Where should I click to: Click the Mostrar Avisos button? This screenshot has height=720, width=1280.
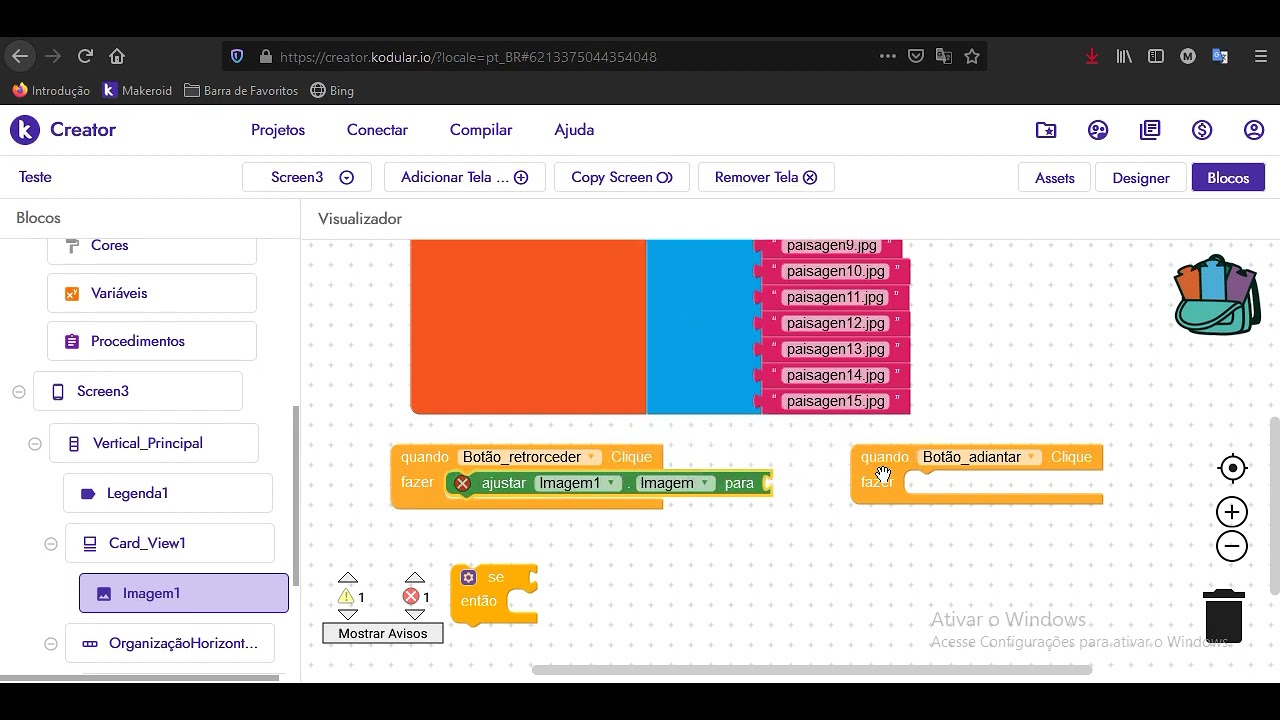tap(383, 633)
